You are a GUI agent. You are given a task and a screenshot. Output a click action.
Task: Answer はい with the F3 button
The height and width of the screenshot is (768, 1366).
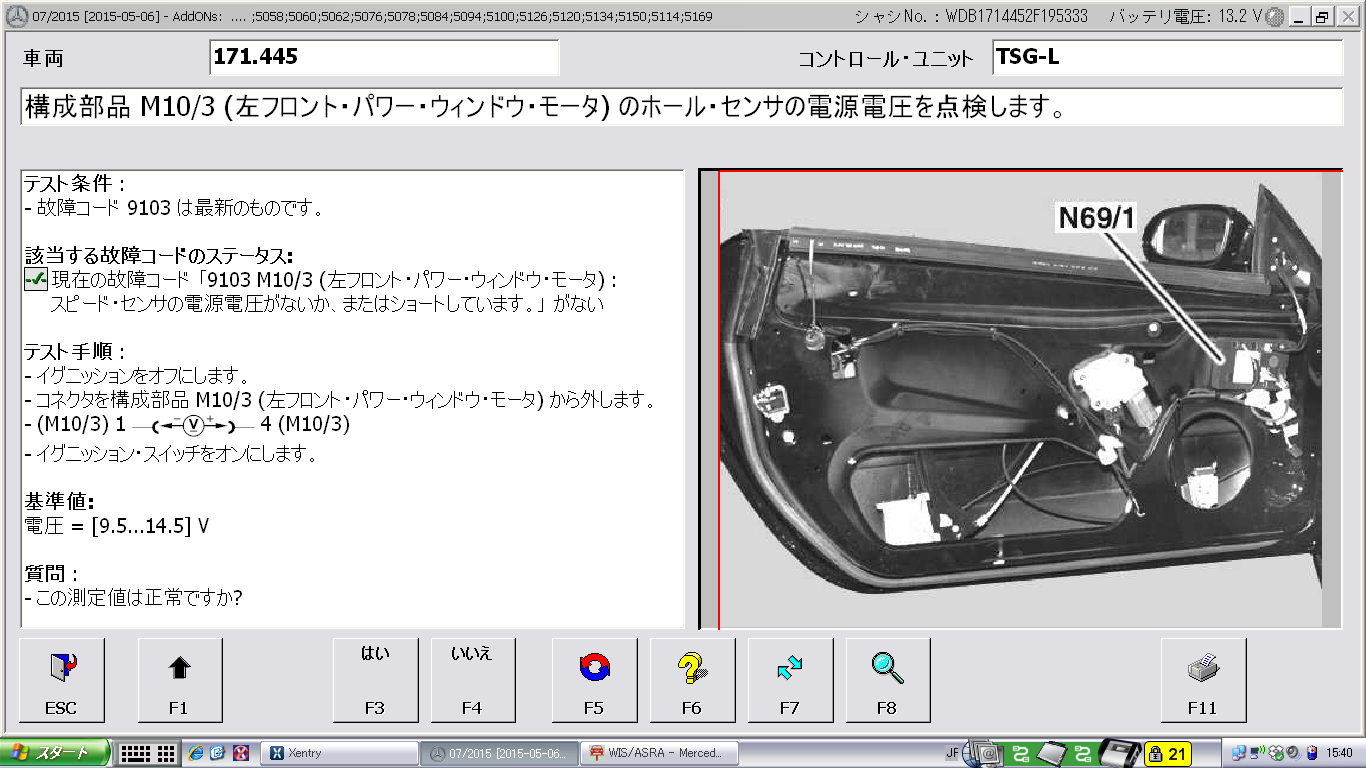click(x=375, y=680)
